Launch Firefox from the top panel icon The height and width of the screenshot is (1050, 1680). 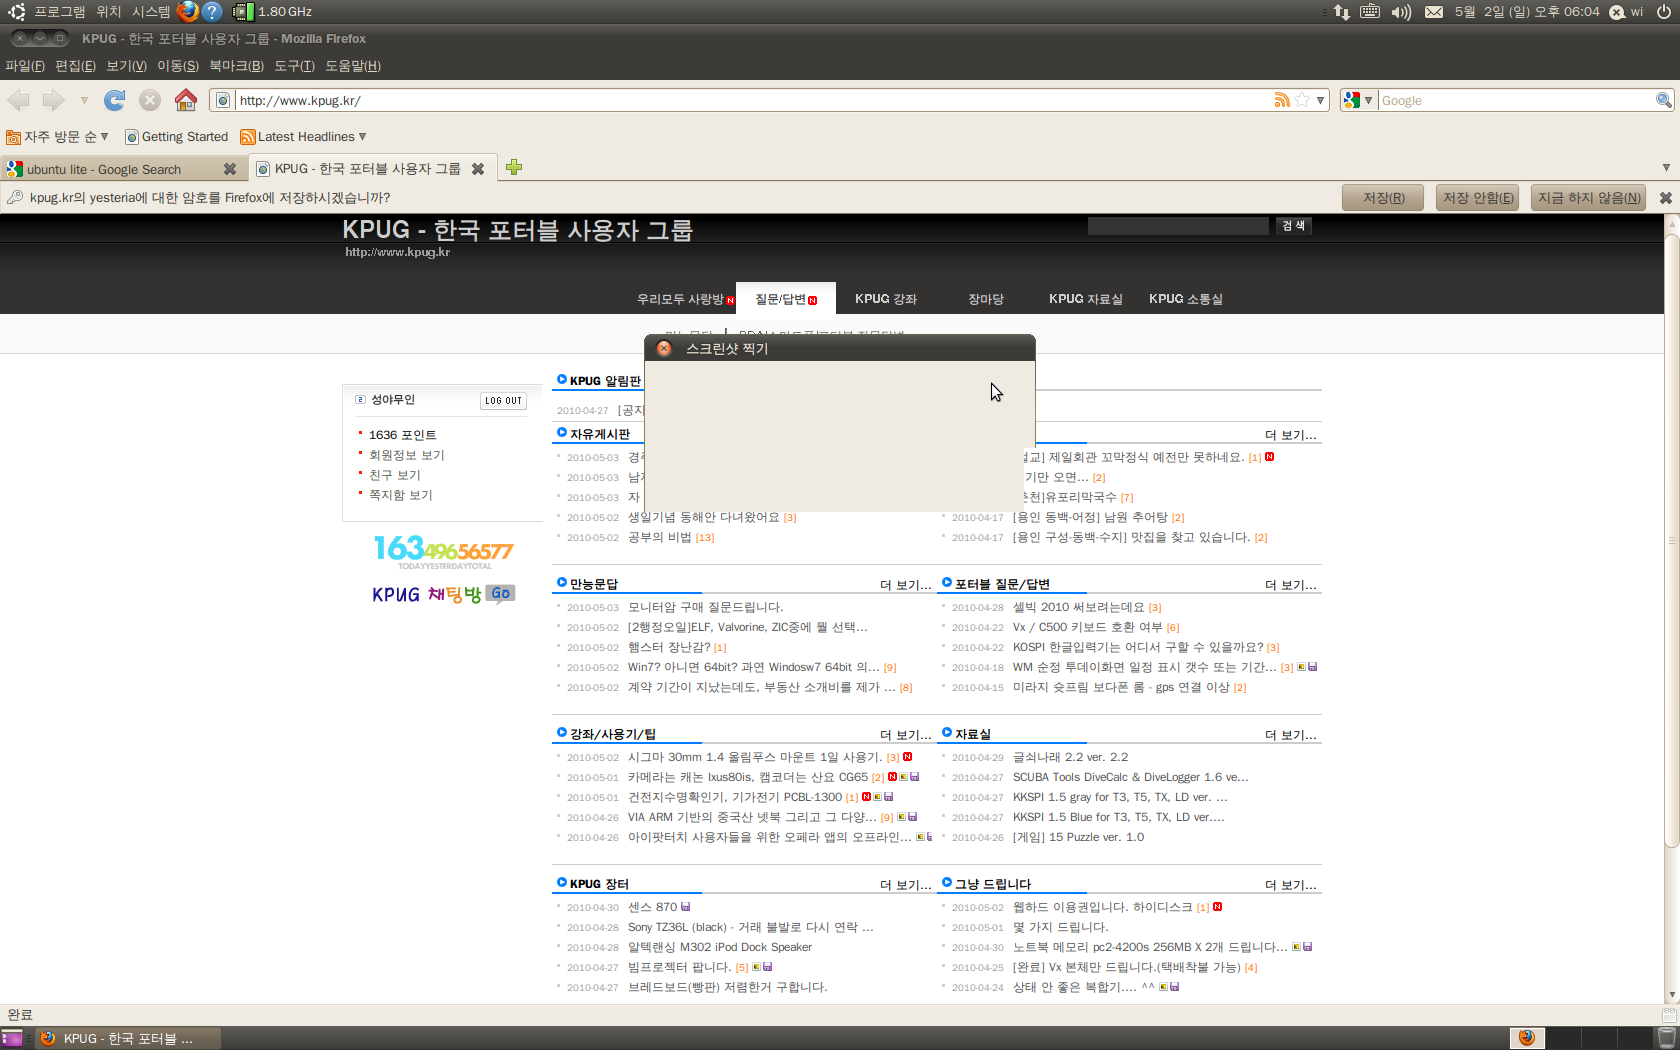point(187,12)
